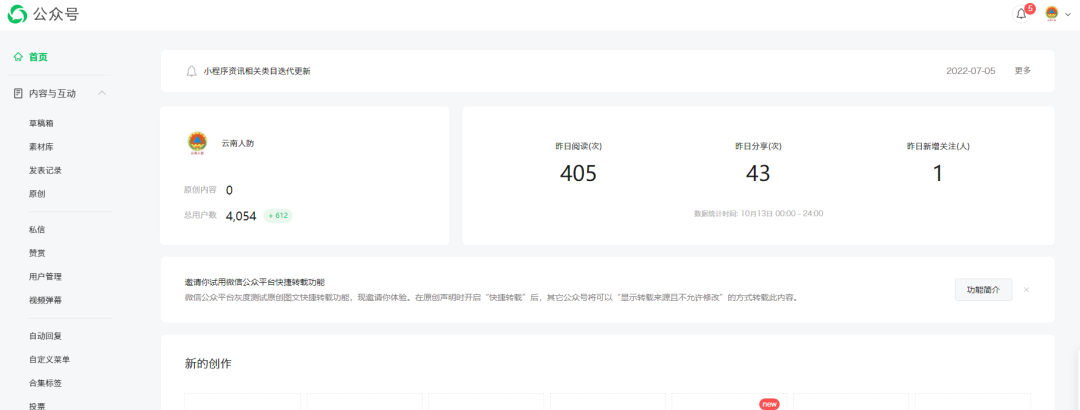The width and height of the screenshot is (1080, 410).
Task: Click the document icon beside 内容与互动
Action: [x=19, y=93]
